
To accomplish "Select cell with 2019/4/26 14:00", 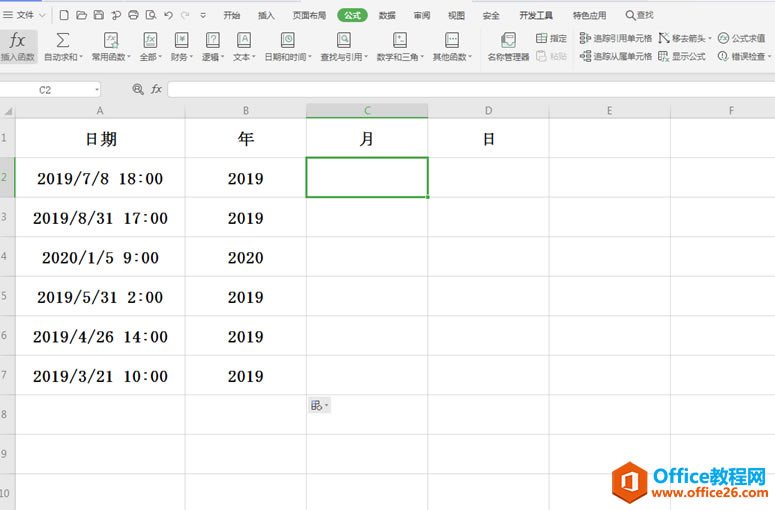I will pyautogui.click(x=100, y=336).
